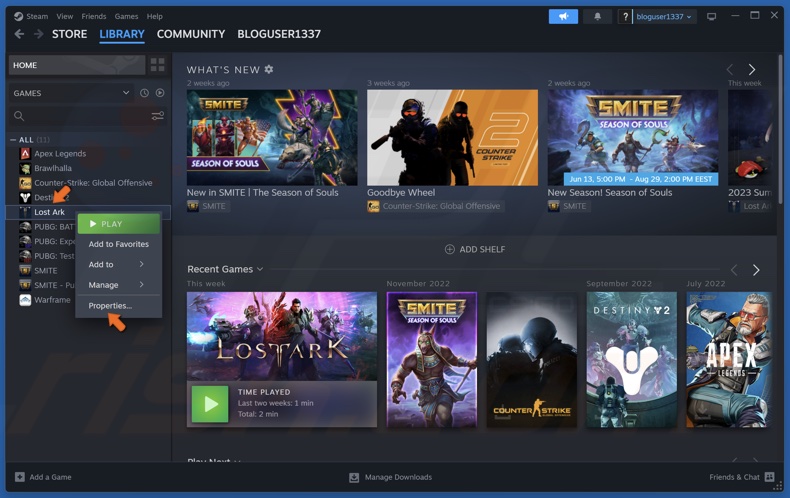The width and height of the screenshot is (790, 498).
Task: Switch to Big Picture mode monitor icon
Action: (711, 17)
